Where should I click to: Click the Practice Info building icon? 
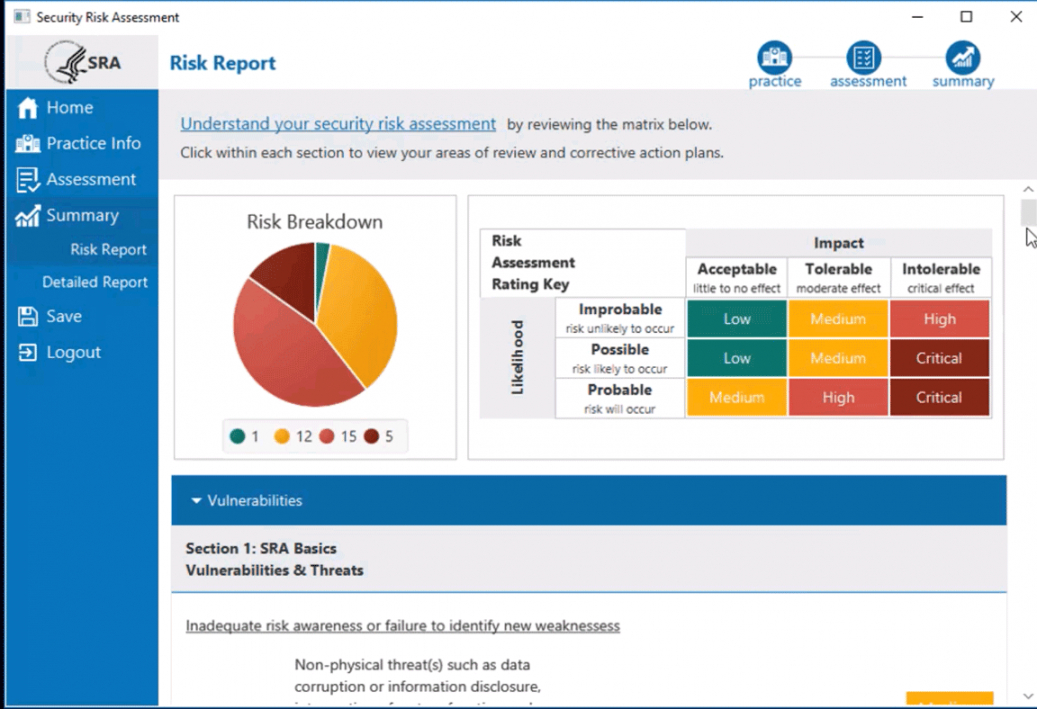point(27,144)
